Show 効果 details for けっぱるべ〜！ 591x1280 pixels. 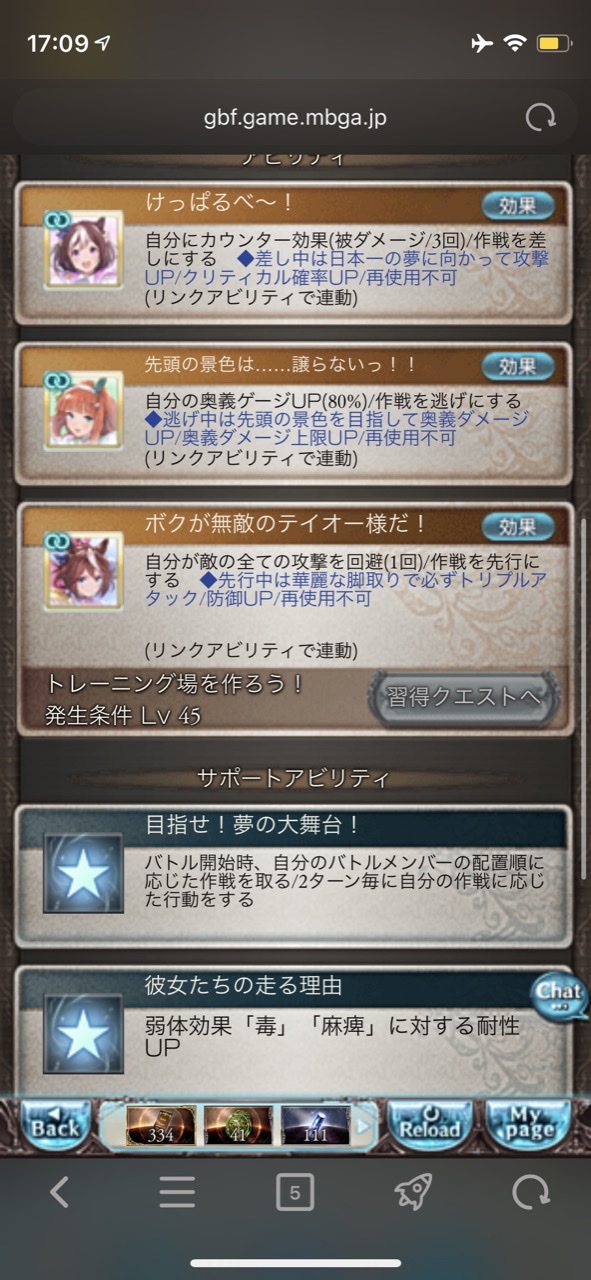[x=517, y=206]
